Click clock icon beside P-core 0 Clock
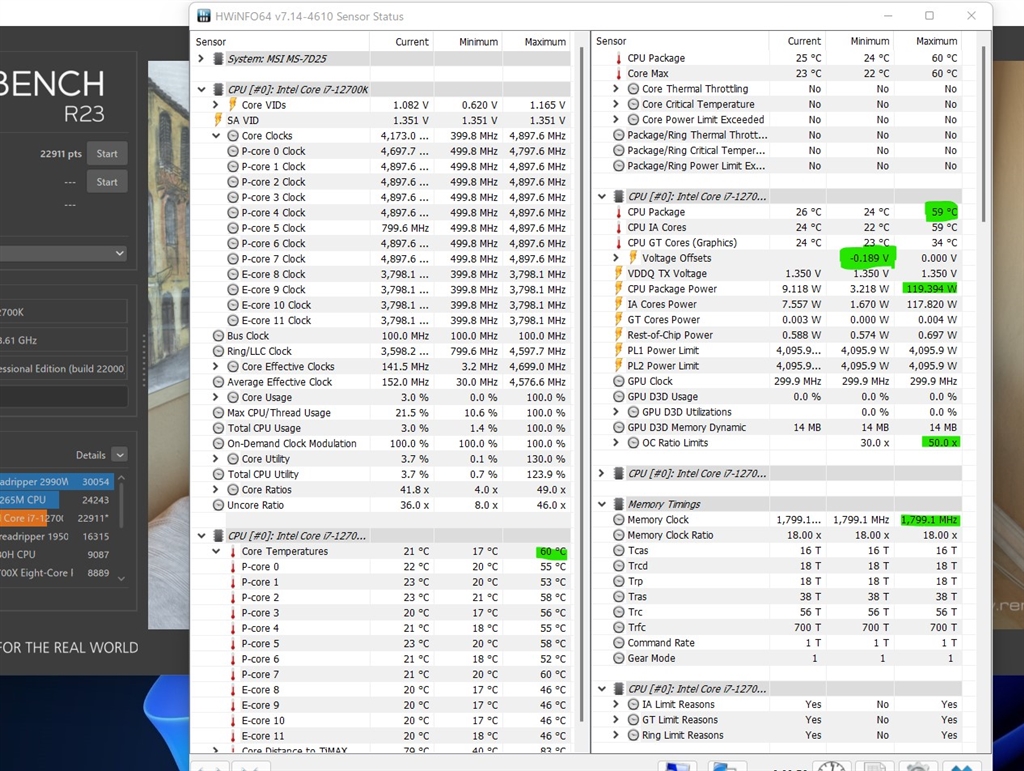Image resolution: width=1024 pixels, height=771 pixels. click(233, 151)
